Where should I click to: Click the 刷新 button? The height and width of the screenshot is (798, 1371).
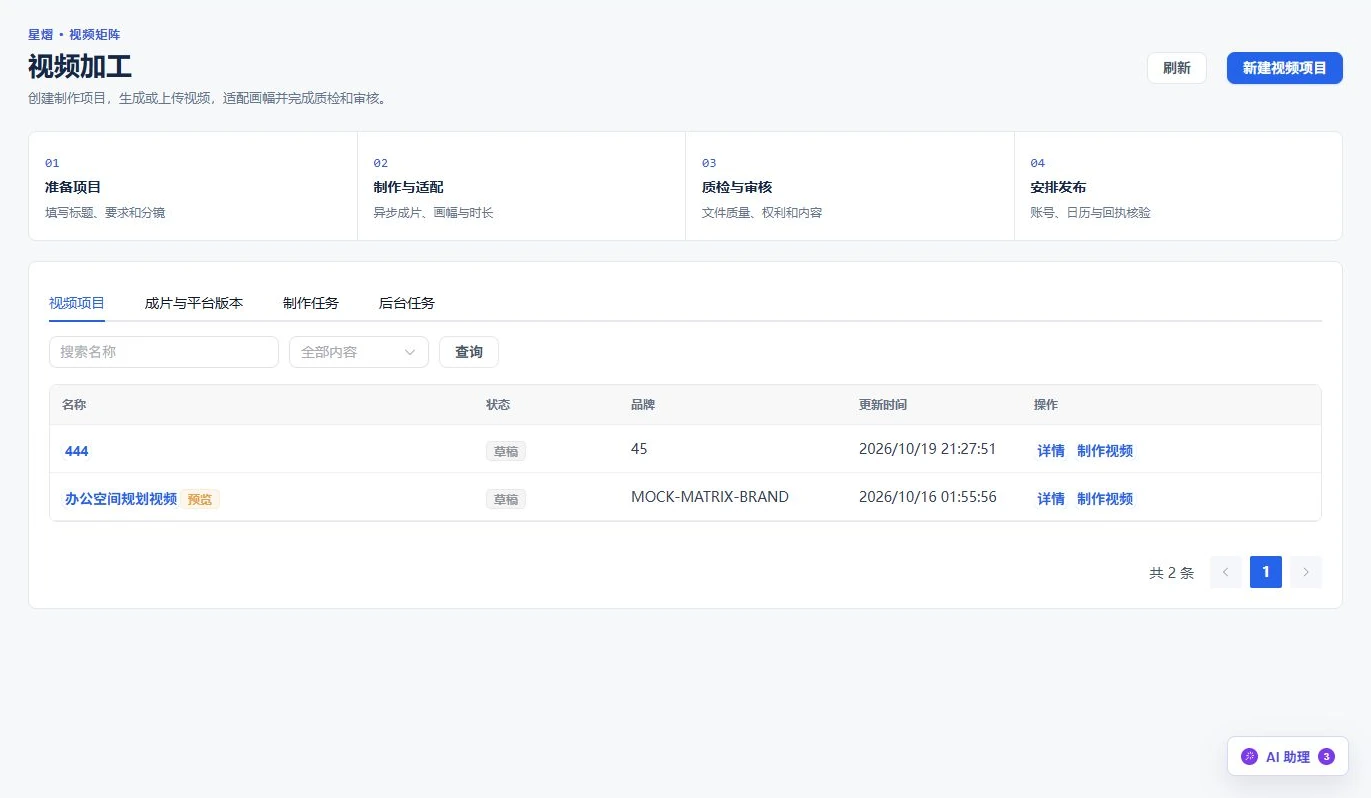(1177, 68)
